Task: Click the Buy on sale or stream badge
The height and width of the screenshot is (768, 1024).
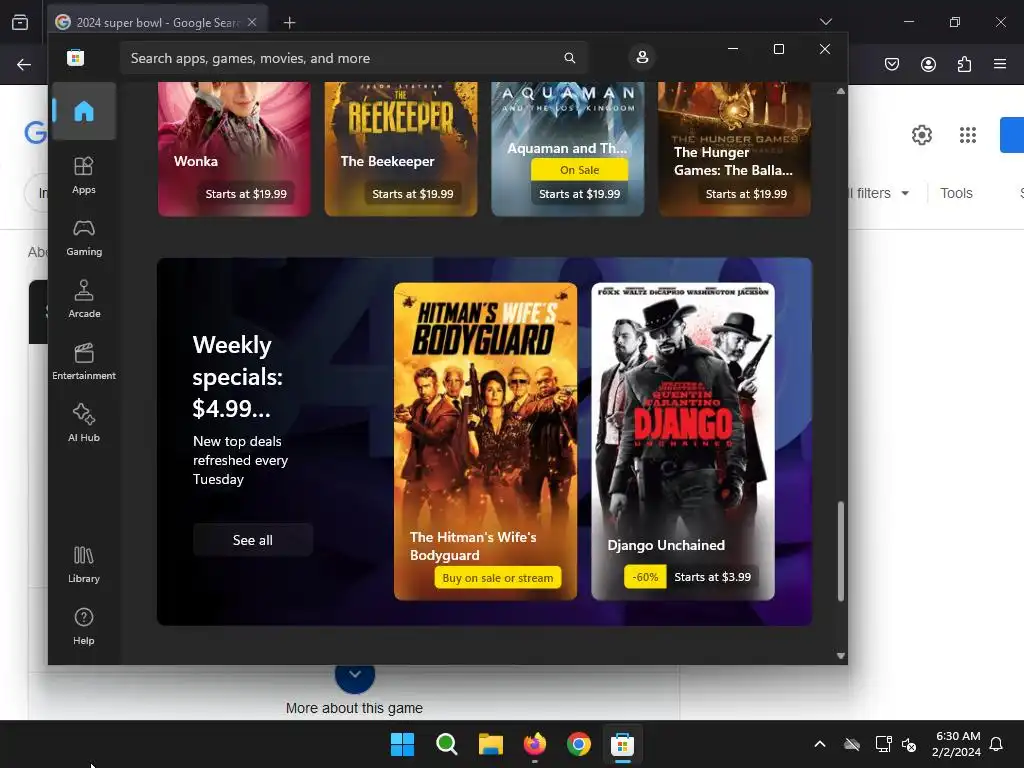Action: [498, 578]
